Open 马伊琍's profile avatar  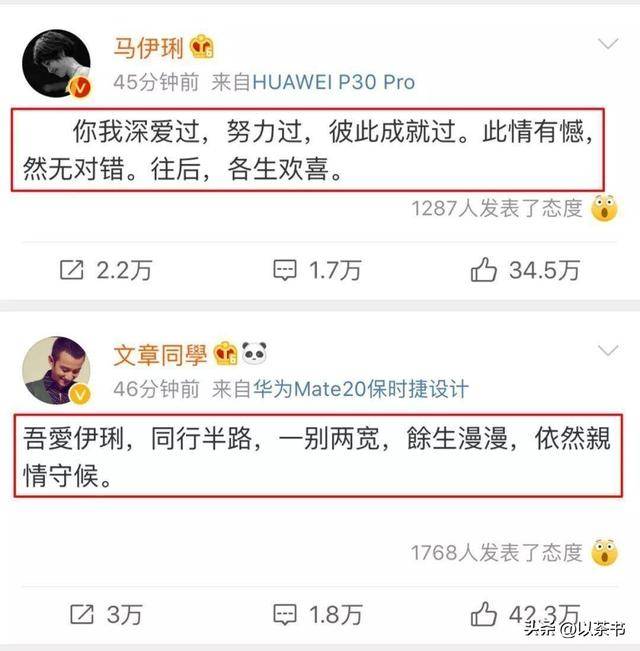(56, 64)
